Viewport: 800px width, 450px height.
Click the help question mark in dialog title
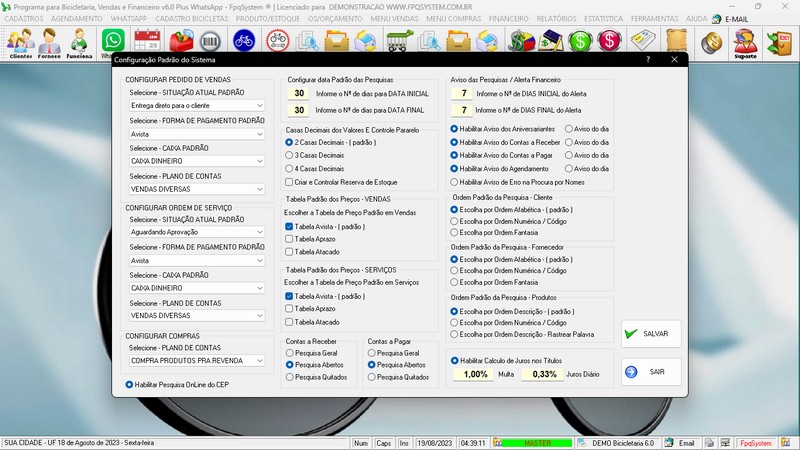(x=648, y=60)
